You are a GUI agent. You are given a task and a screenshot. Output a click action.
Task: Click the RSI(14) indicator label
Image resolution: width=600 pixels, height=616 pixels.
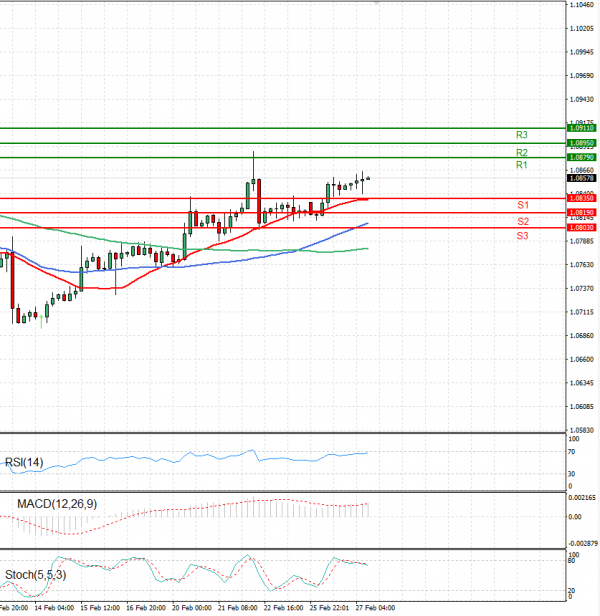pyautogui.click(x=24, y=462)
